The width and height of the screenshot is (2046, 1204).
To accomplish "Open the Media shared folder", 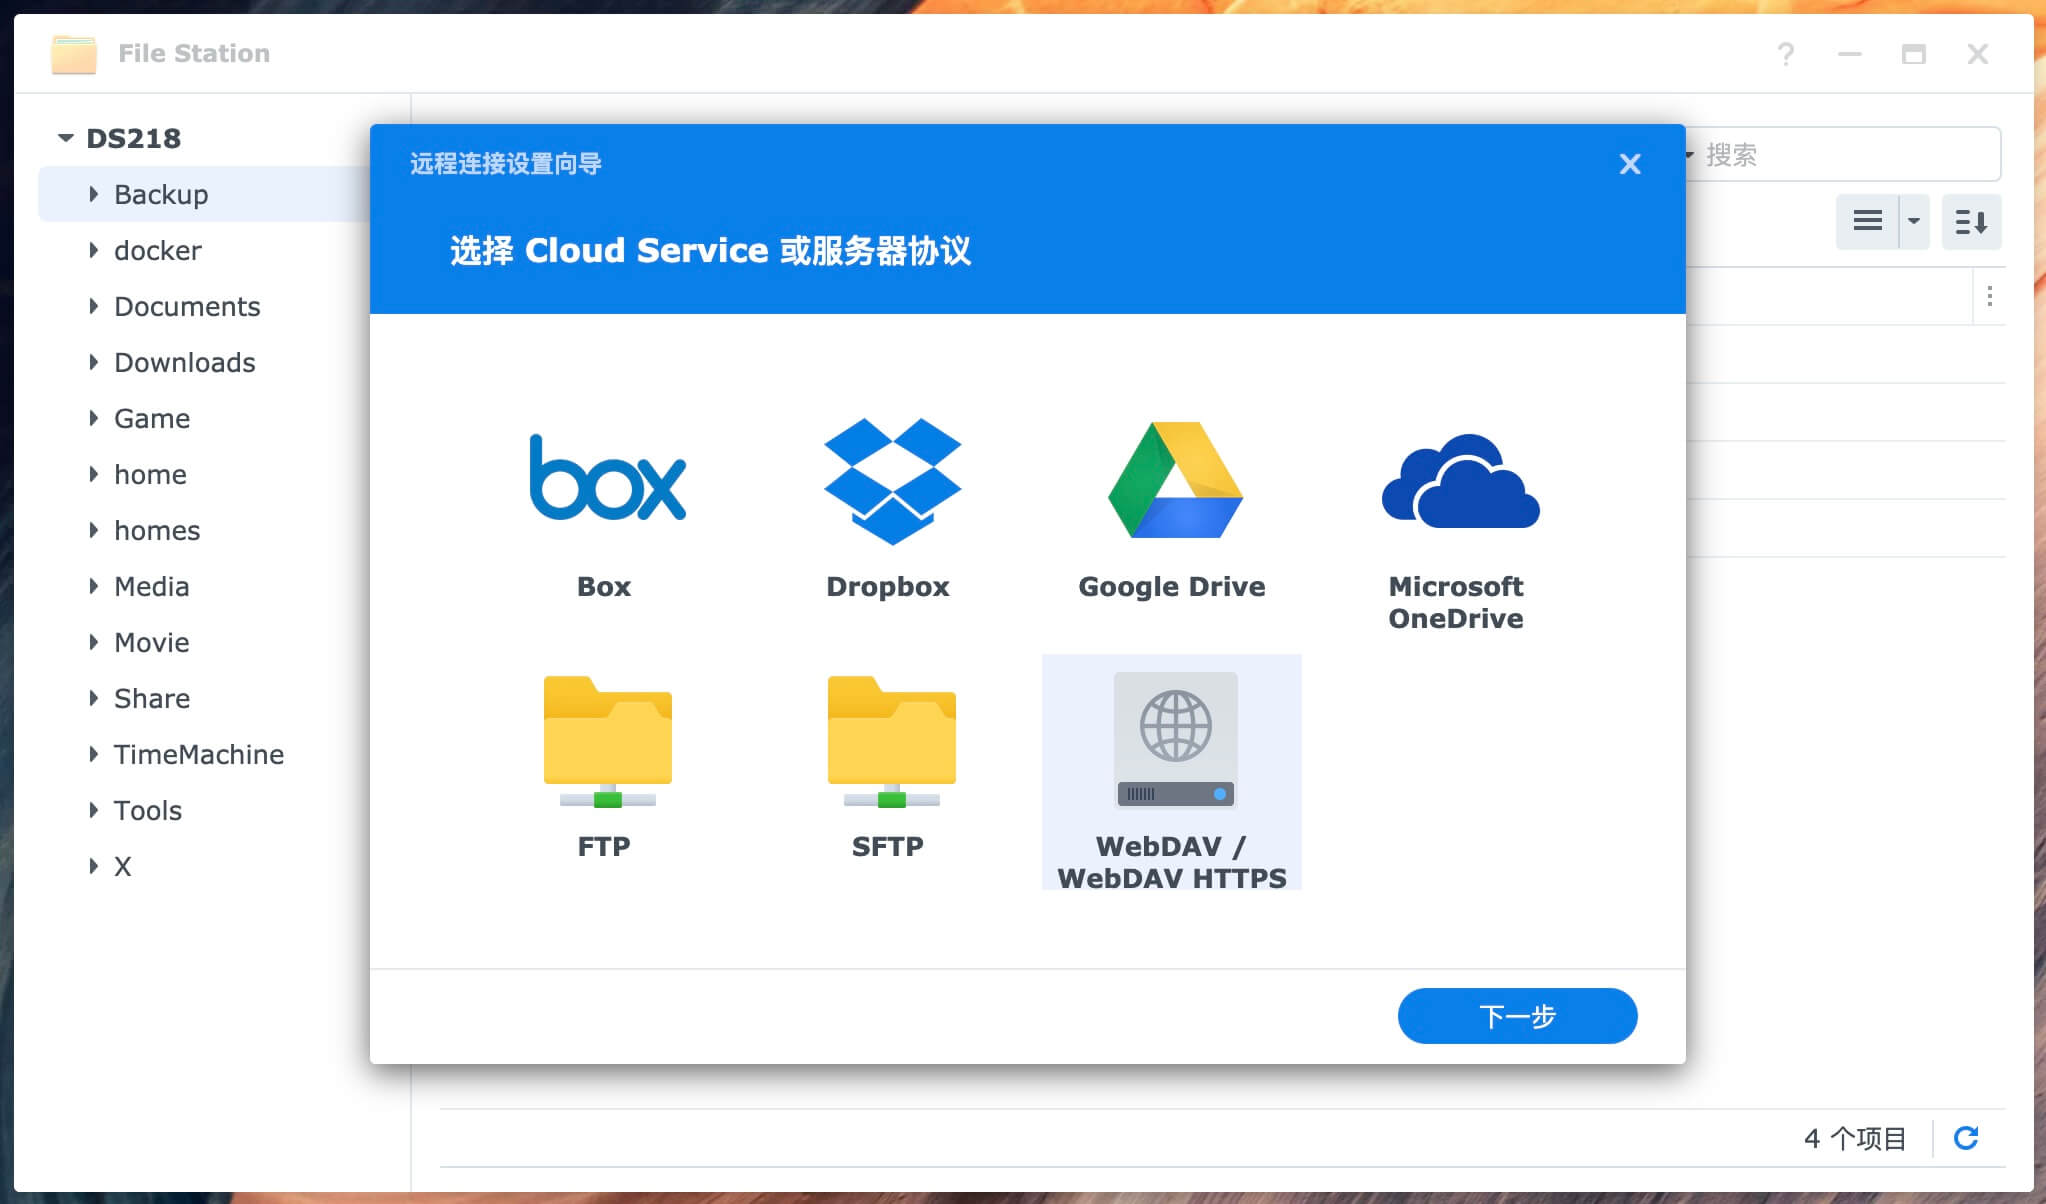I will [151, 586].
